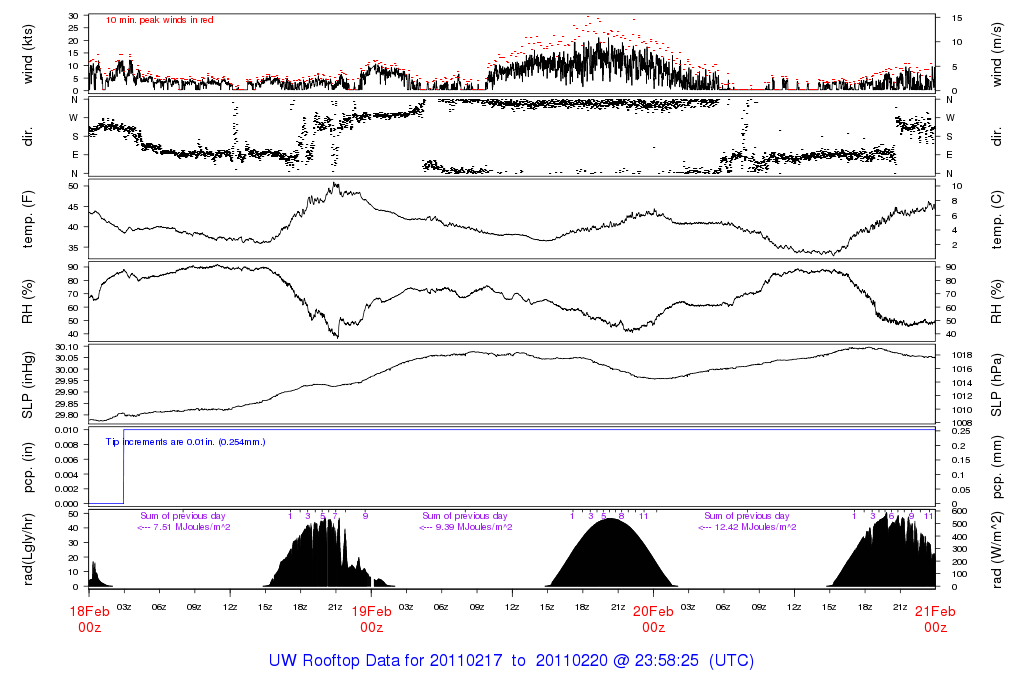Select the '29.80' SLP tick value
This screenshot has width=1024, height=700.
tap(66, 415)
